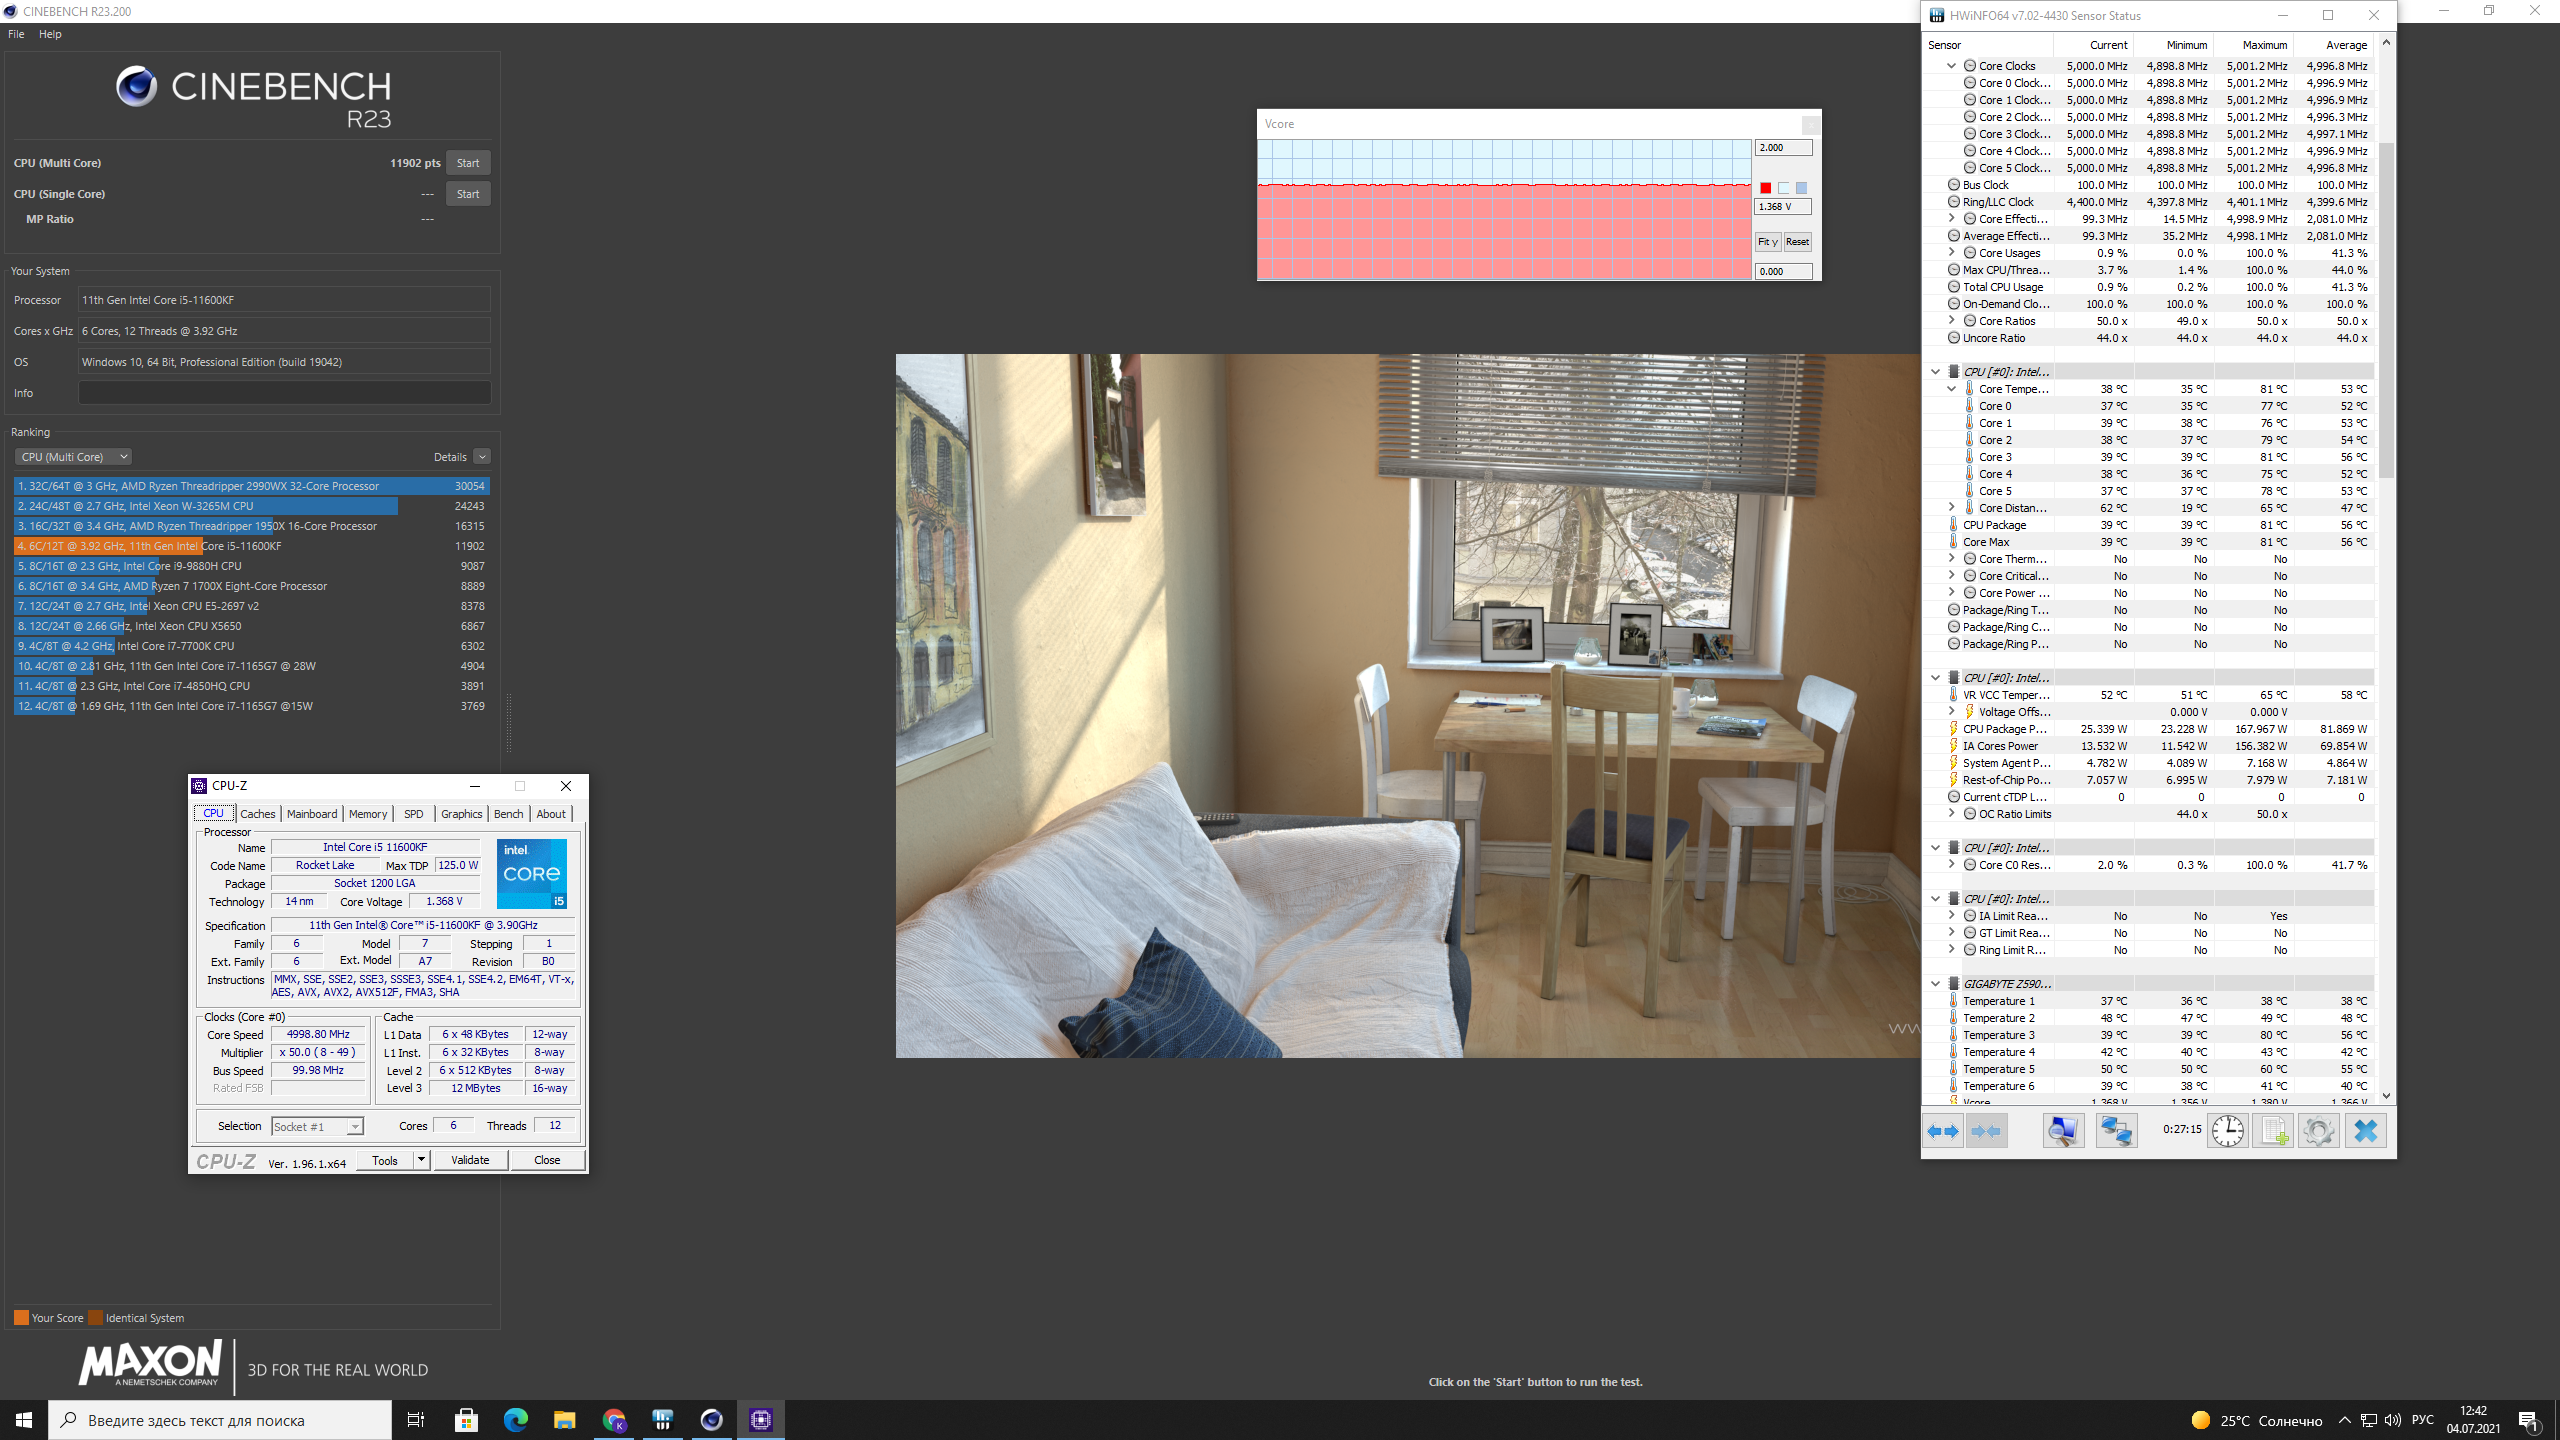Open the Tools dropdown arrow in CPU-Z

click(x=422, y=1160)
